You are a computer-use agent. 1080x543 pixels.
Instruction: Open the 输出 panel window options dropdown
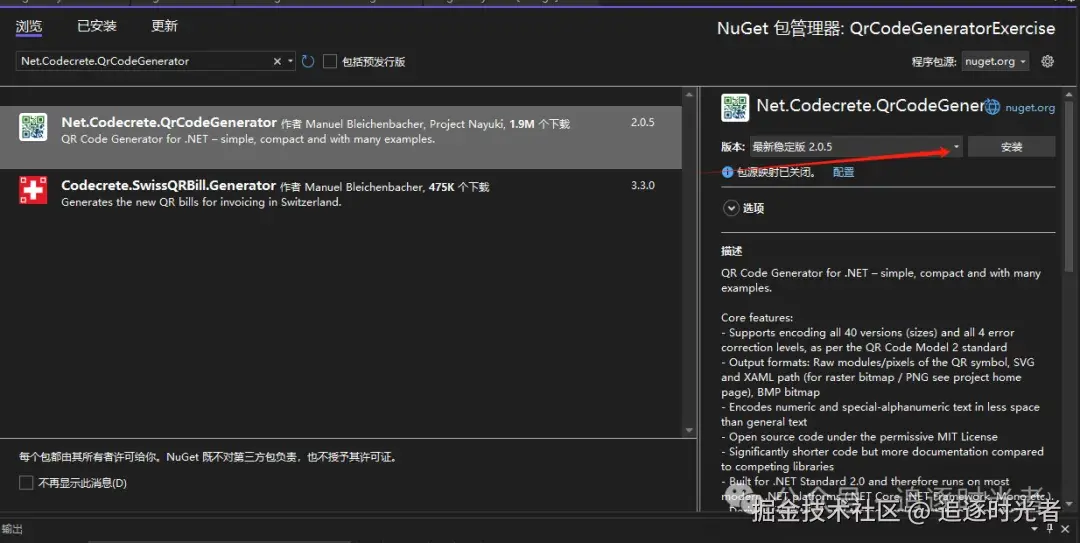tap(1035, 529)
